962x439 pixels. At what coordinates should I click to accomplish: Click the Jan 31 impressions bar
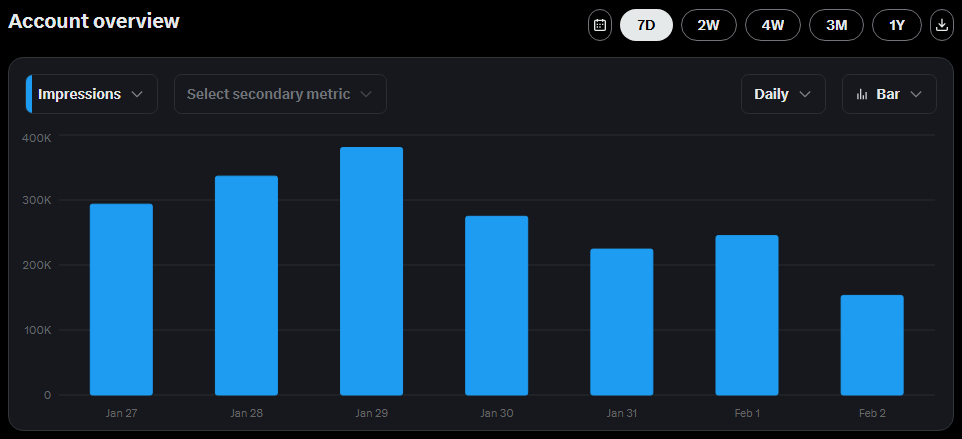621,322
